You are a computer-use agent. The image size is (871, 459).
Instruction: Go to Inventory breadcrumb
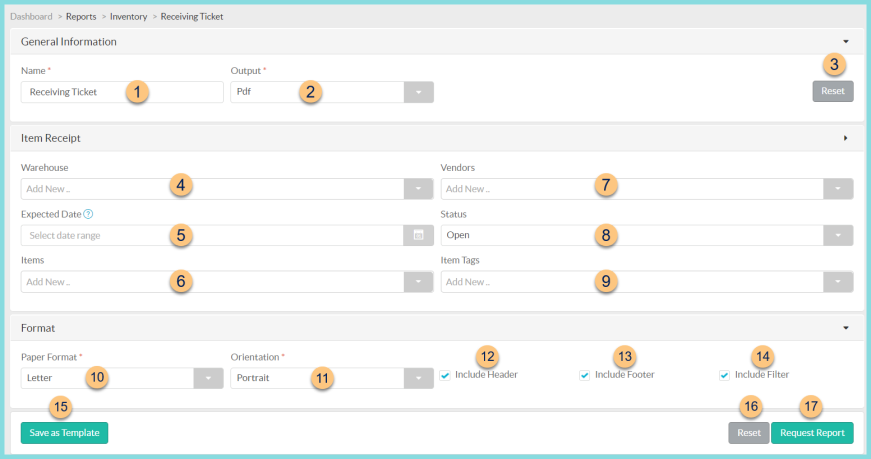[128, 17]
